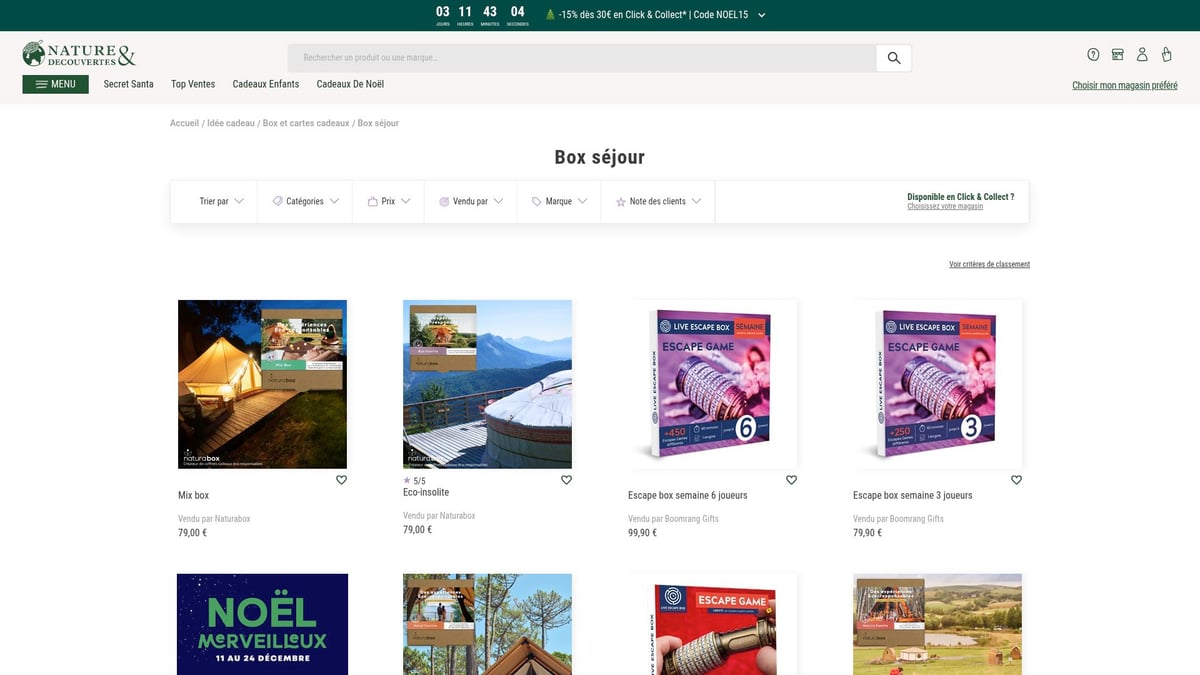Open Voir critères de classement link
Screen dimensions: 1200x675
click(989, 265)
